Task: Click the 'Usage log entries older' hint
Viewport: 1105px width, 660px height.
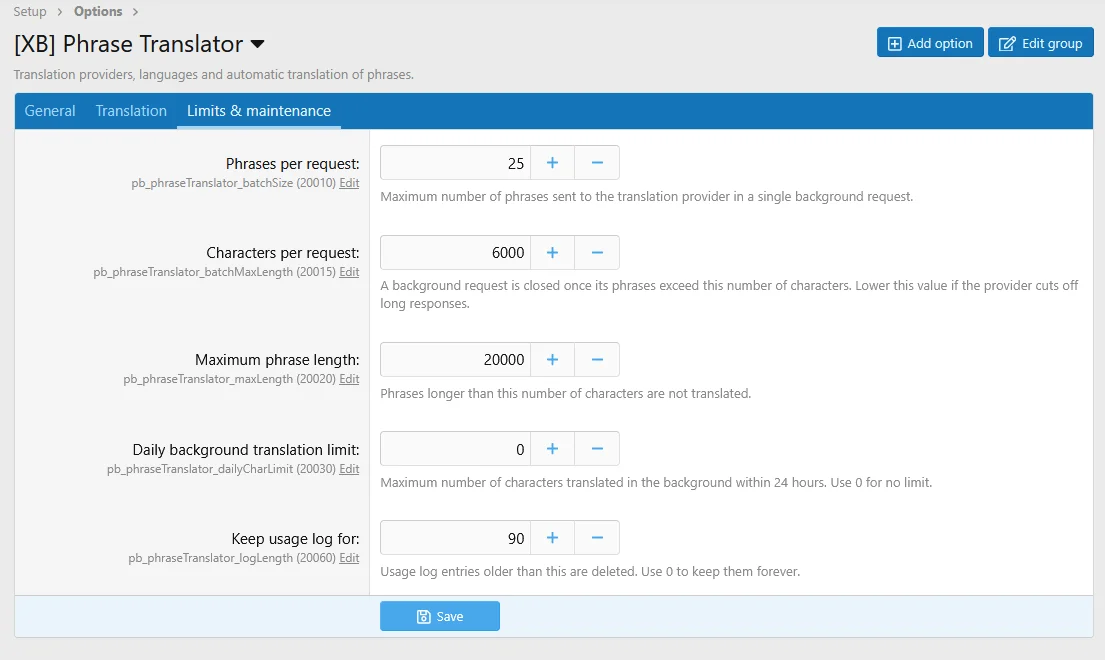Action: pyautogui.click(x=590, y=571)
